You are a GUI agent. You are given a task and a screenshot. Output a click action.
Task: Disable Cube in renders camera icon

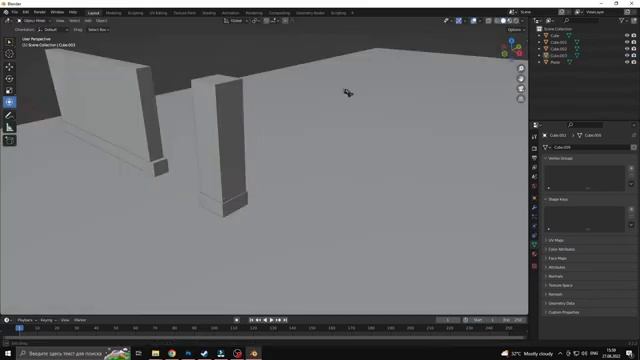[x=634, y=36]
